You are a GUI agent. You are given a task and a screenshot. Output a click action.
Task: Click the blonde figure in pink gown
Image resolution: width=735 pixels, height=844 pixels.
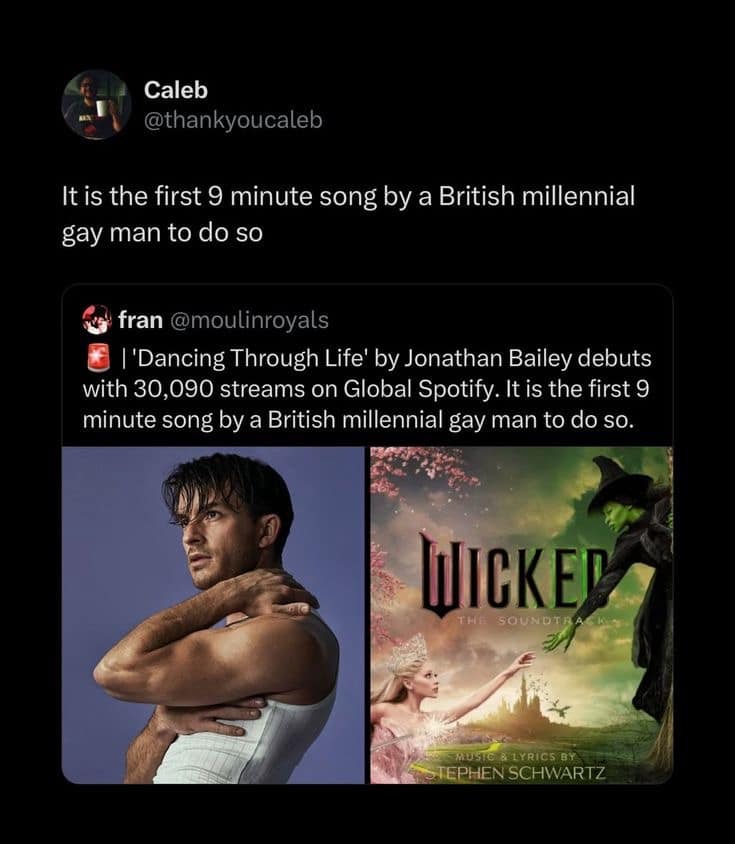(415, 700)
